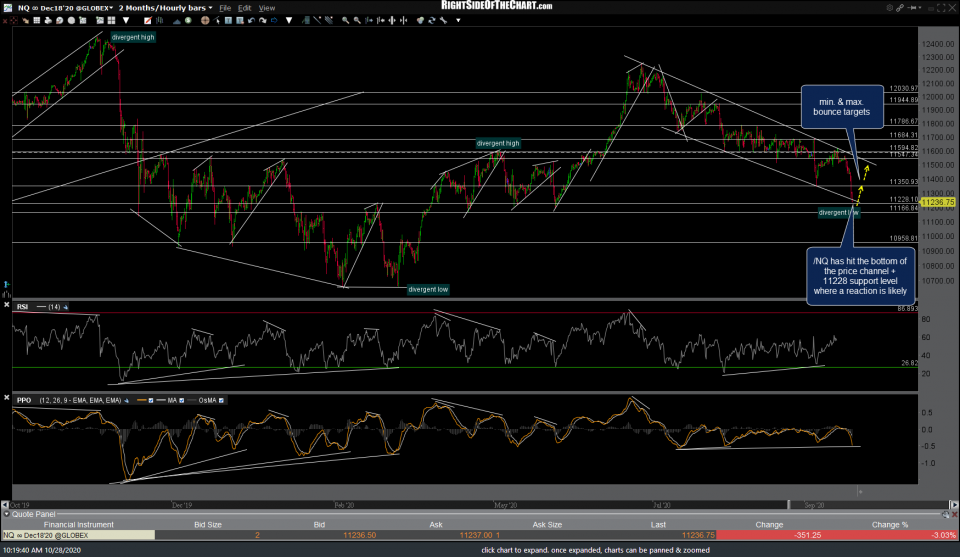This screenshot has width=960, height=557.
Task: Click the 'min. & max. bounce targets' callout
Action: (842, 107)
